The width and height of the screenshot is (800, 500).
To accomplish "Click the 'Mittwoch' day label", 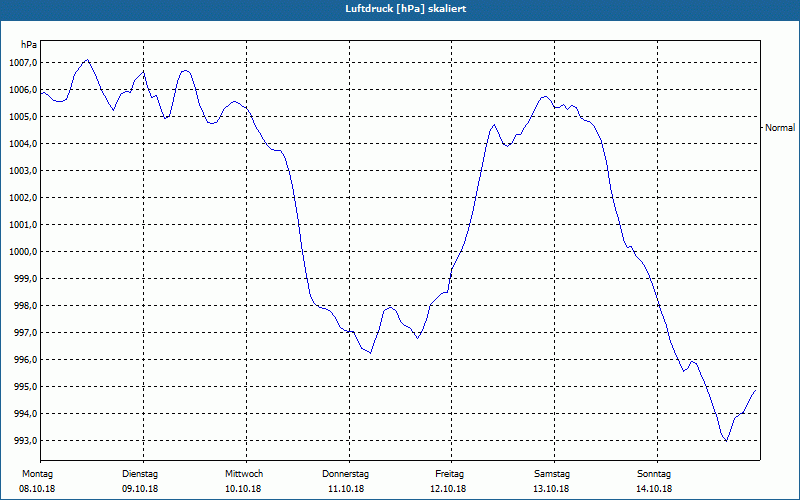I will [x=244, y=474].
